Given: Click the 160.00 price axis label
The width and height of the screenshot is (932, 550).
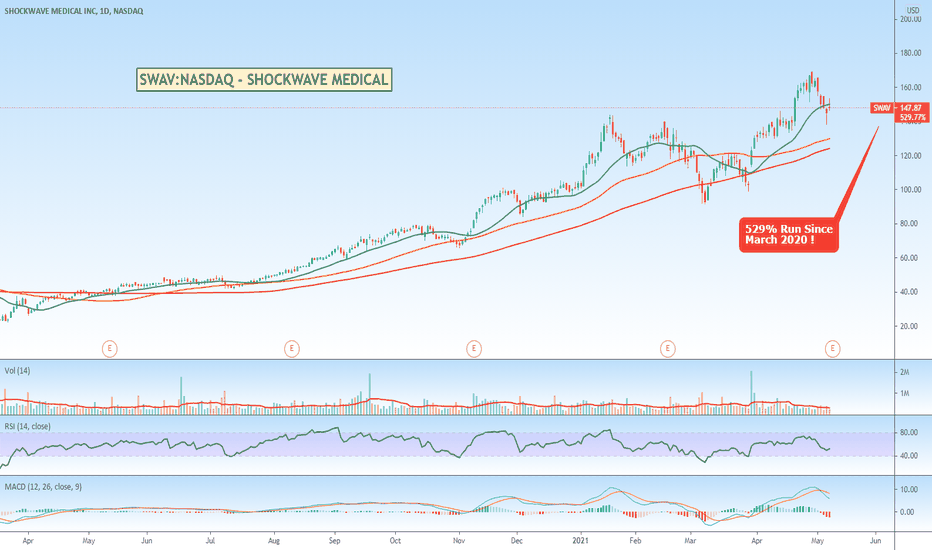Looking at the screenshot, I should pos(911,87).
